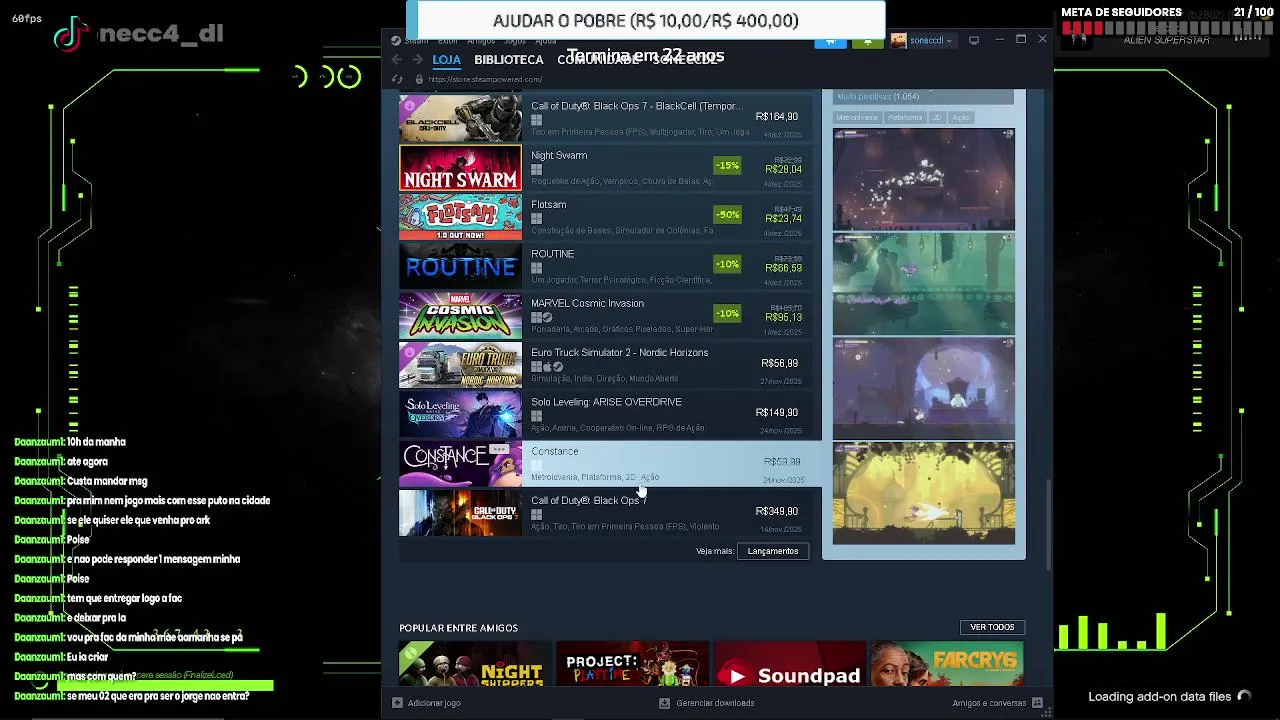Click VER TODOS for popular among friends
Viewport: 1280px width, 720px height.
point(992,627)
